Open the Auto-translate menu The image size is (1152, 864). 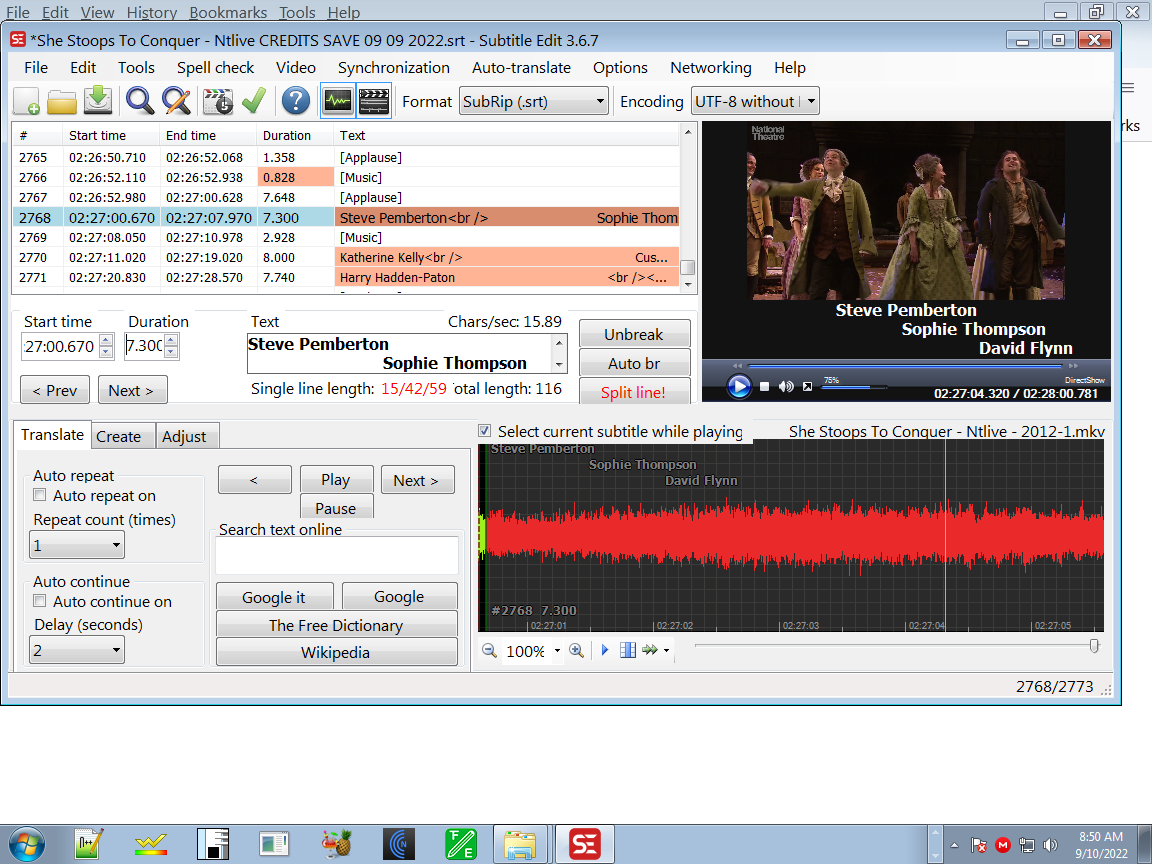pyautogui.click(x=521, y=68)
